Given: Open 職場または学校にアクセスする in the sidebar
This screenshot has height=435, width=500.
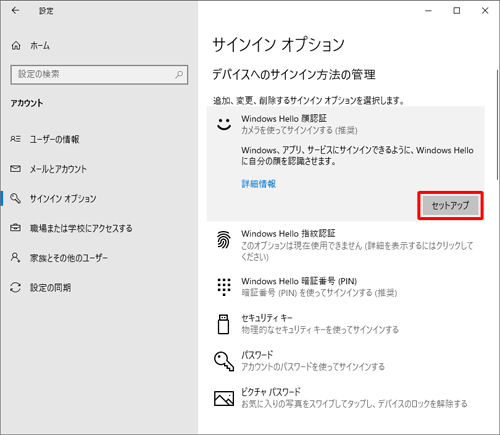Looking at the screenshot, I should (x=81, y=228).
